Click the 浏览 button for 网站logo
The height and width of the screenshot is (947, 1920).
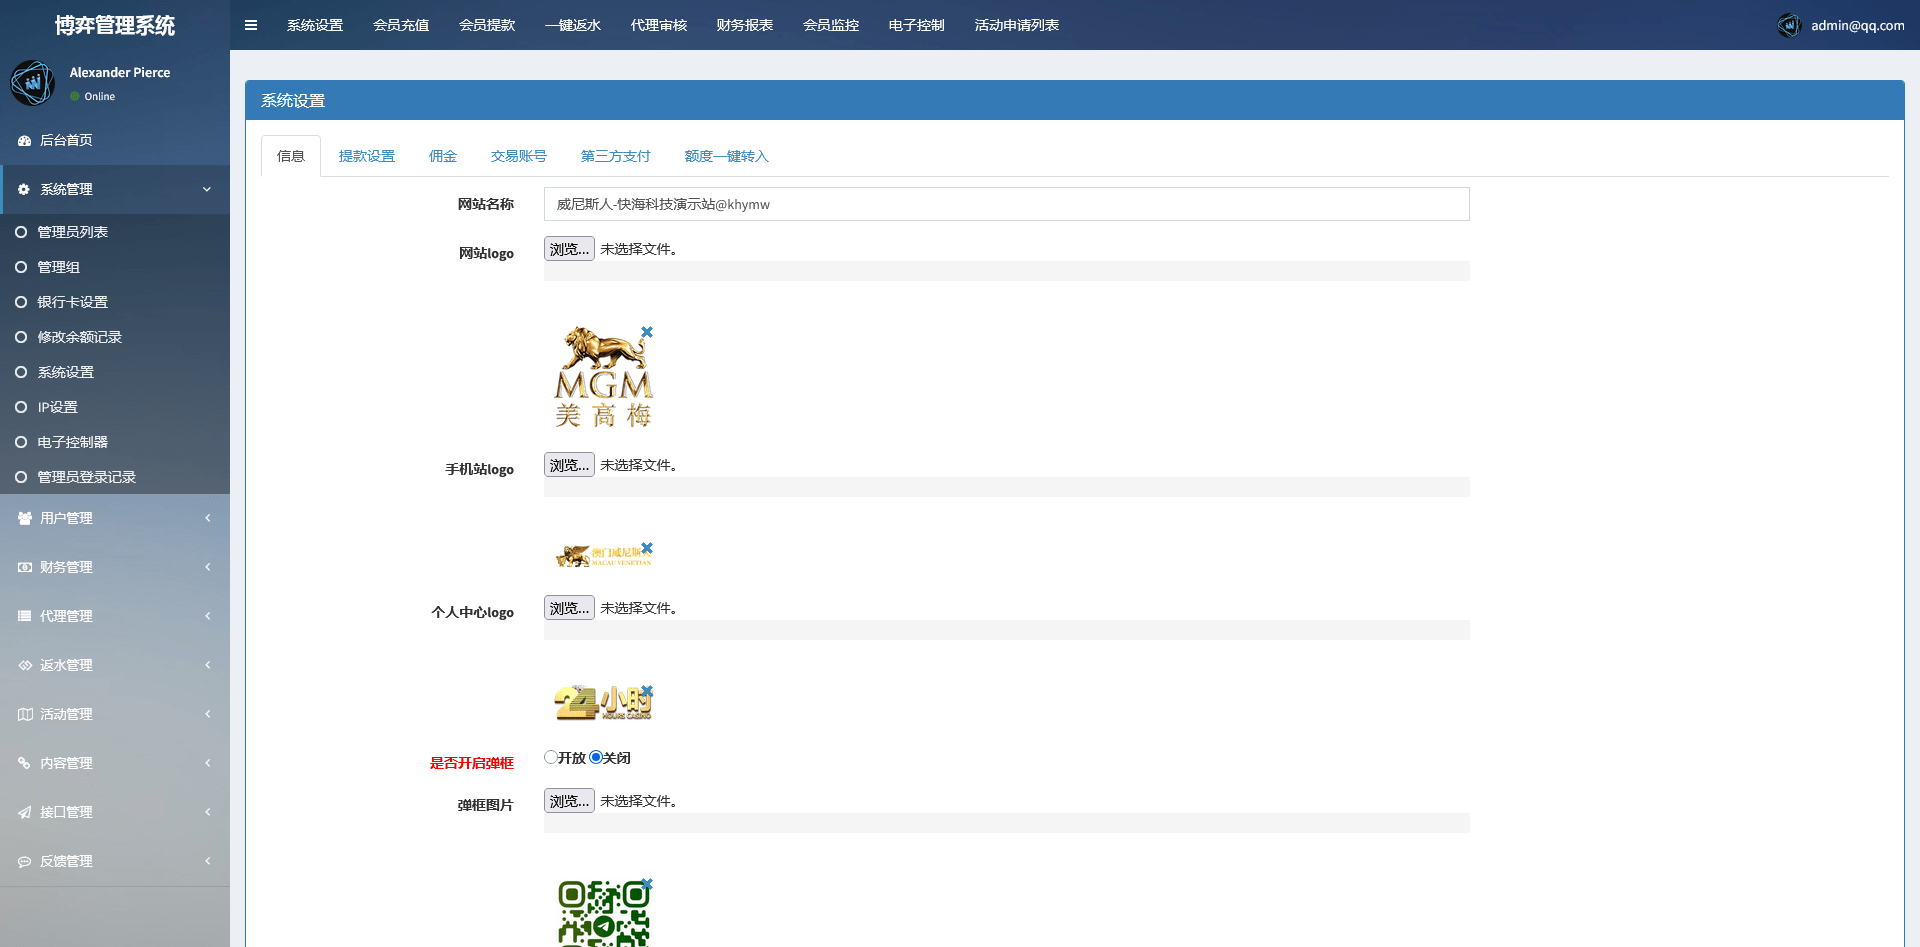coord(569,249)
